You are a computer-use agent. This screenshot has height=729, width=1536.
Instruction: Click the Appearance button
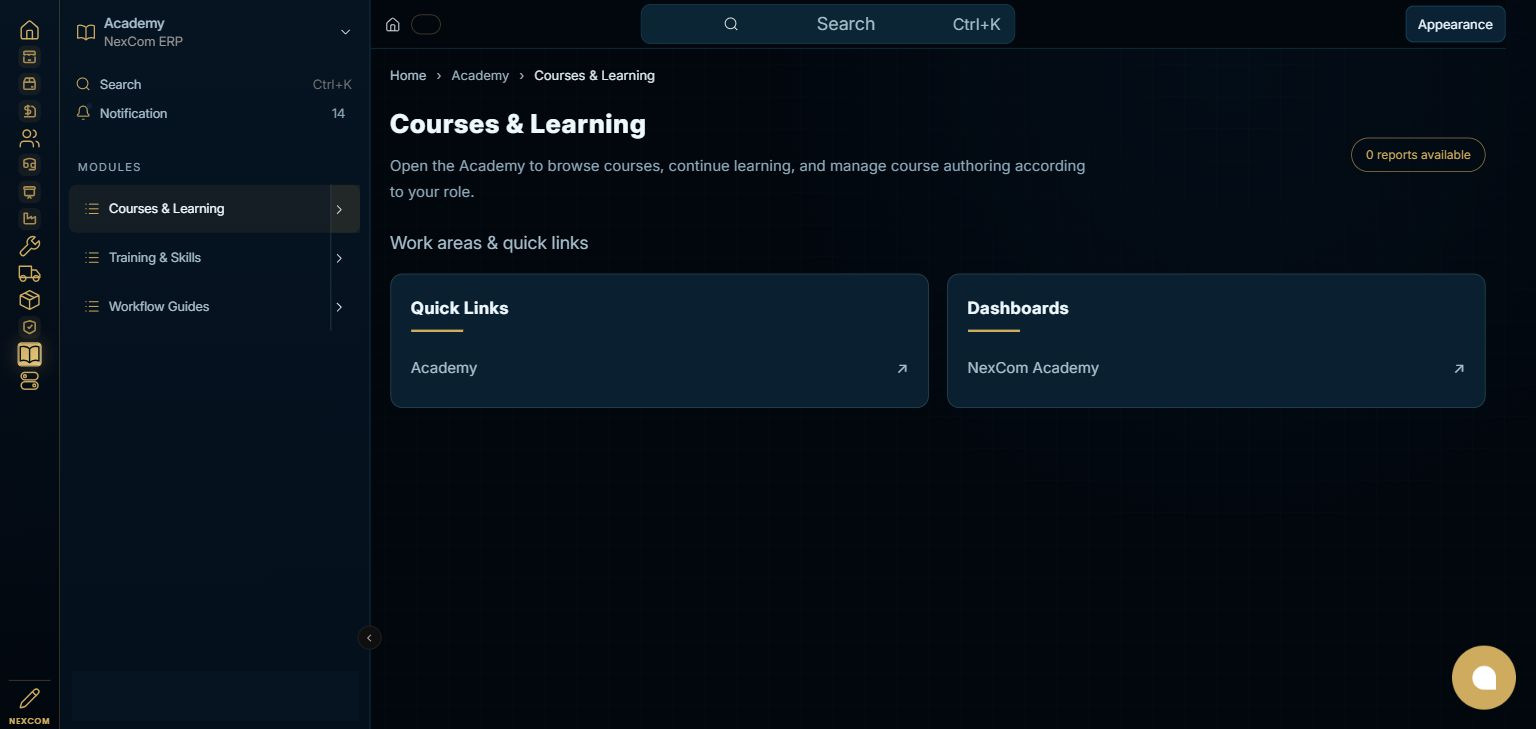coord(1455,24)
